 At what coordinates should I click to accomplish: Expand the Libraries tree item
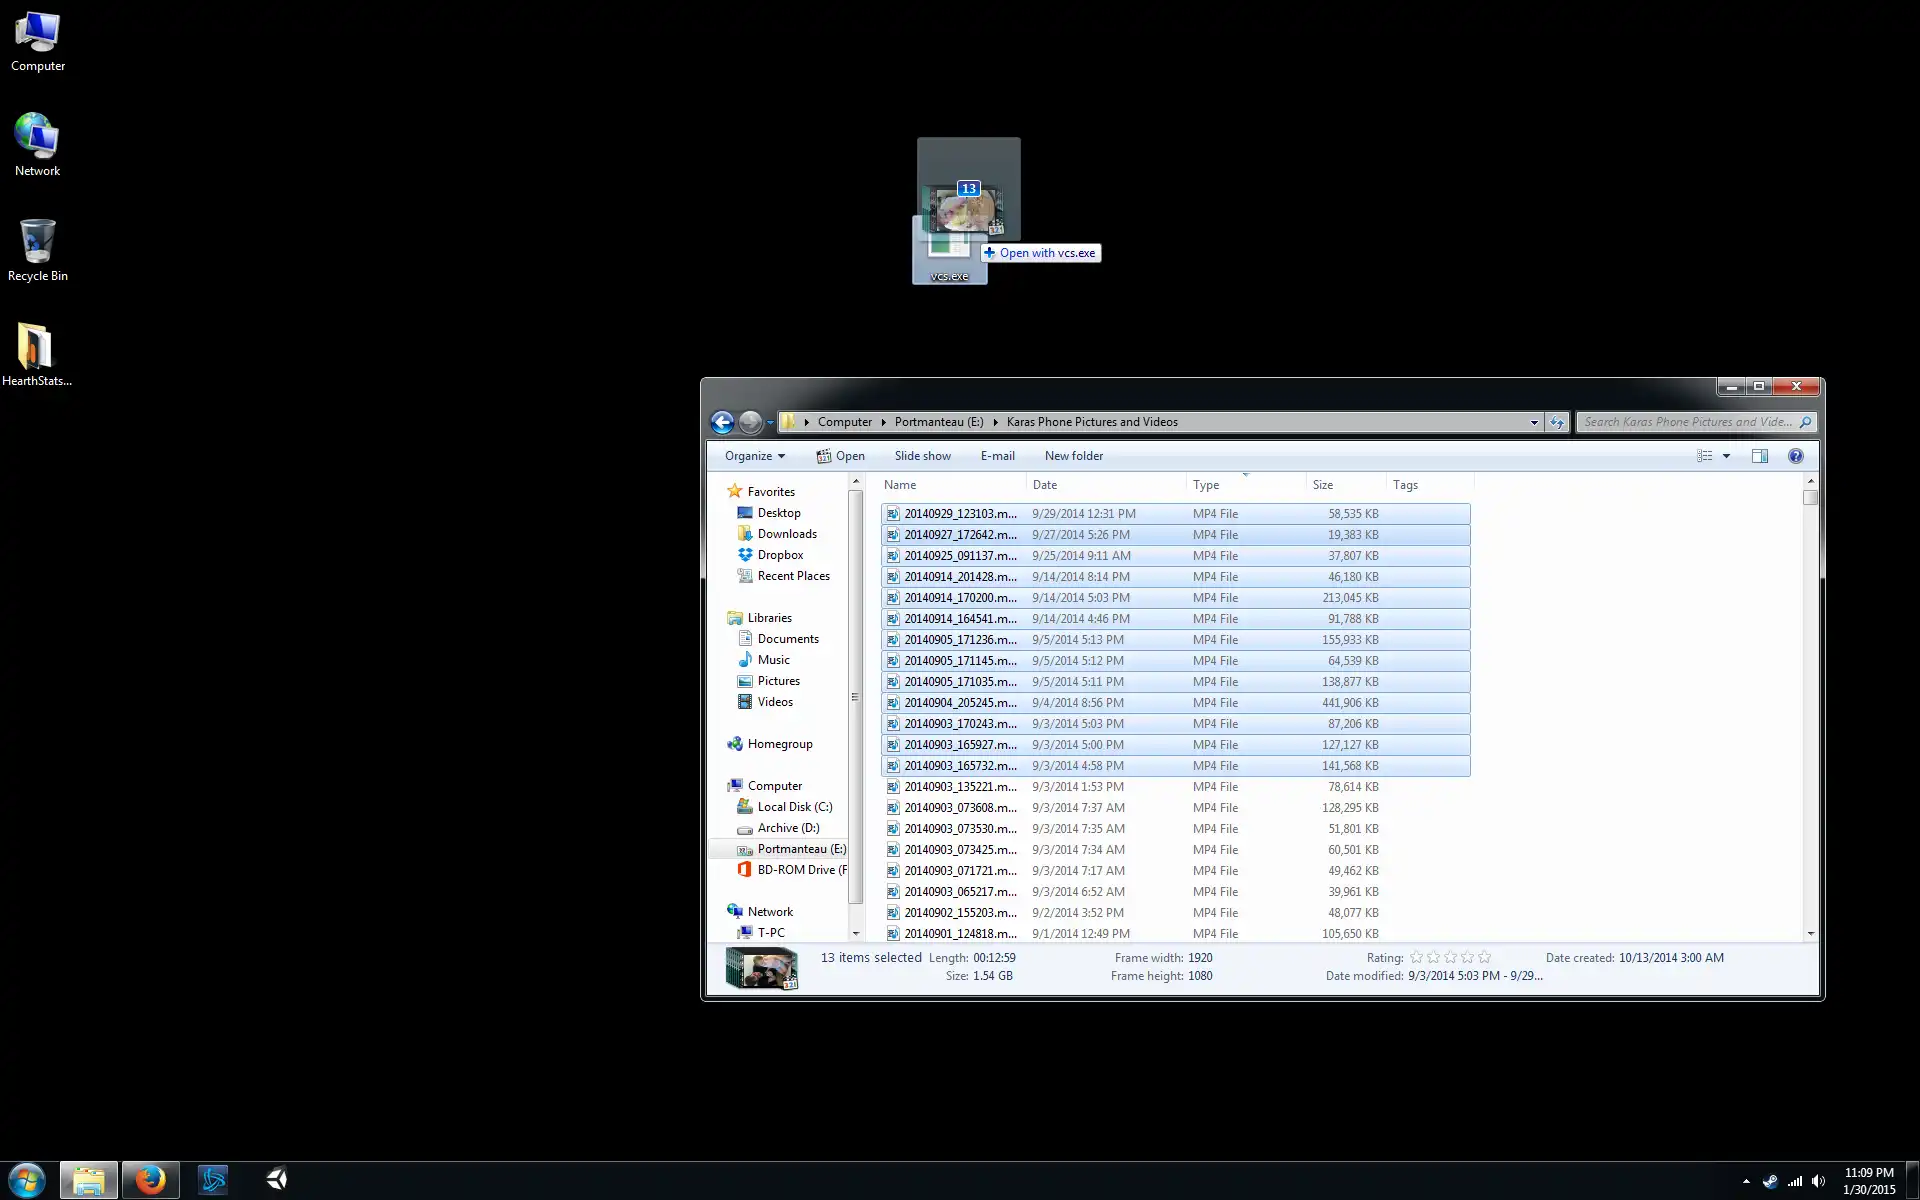[723, 617]
